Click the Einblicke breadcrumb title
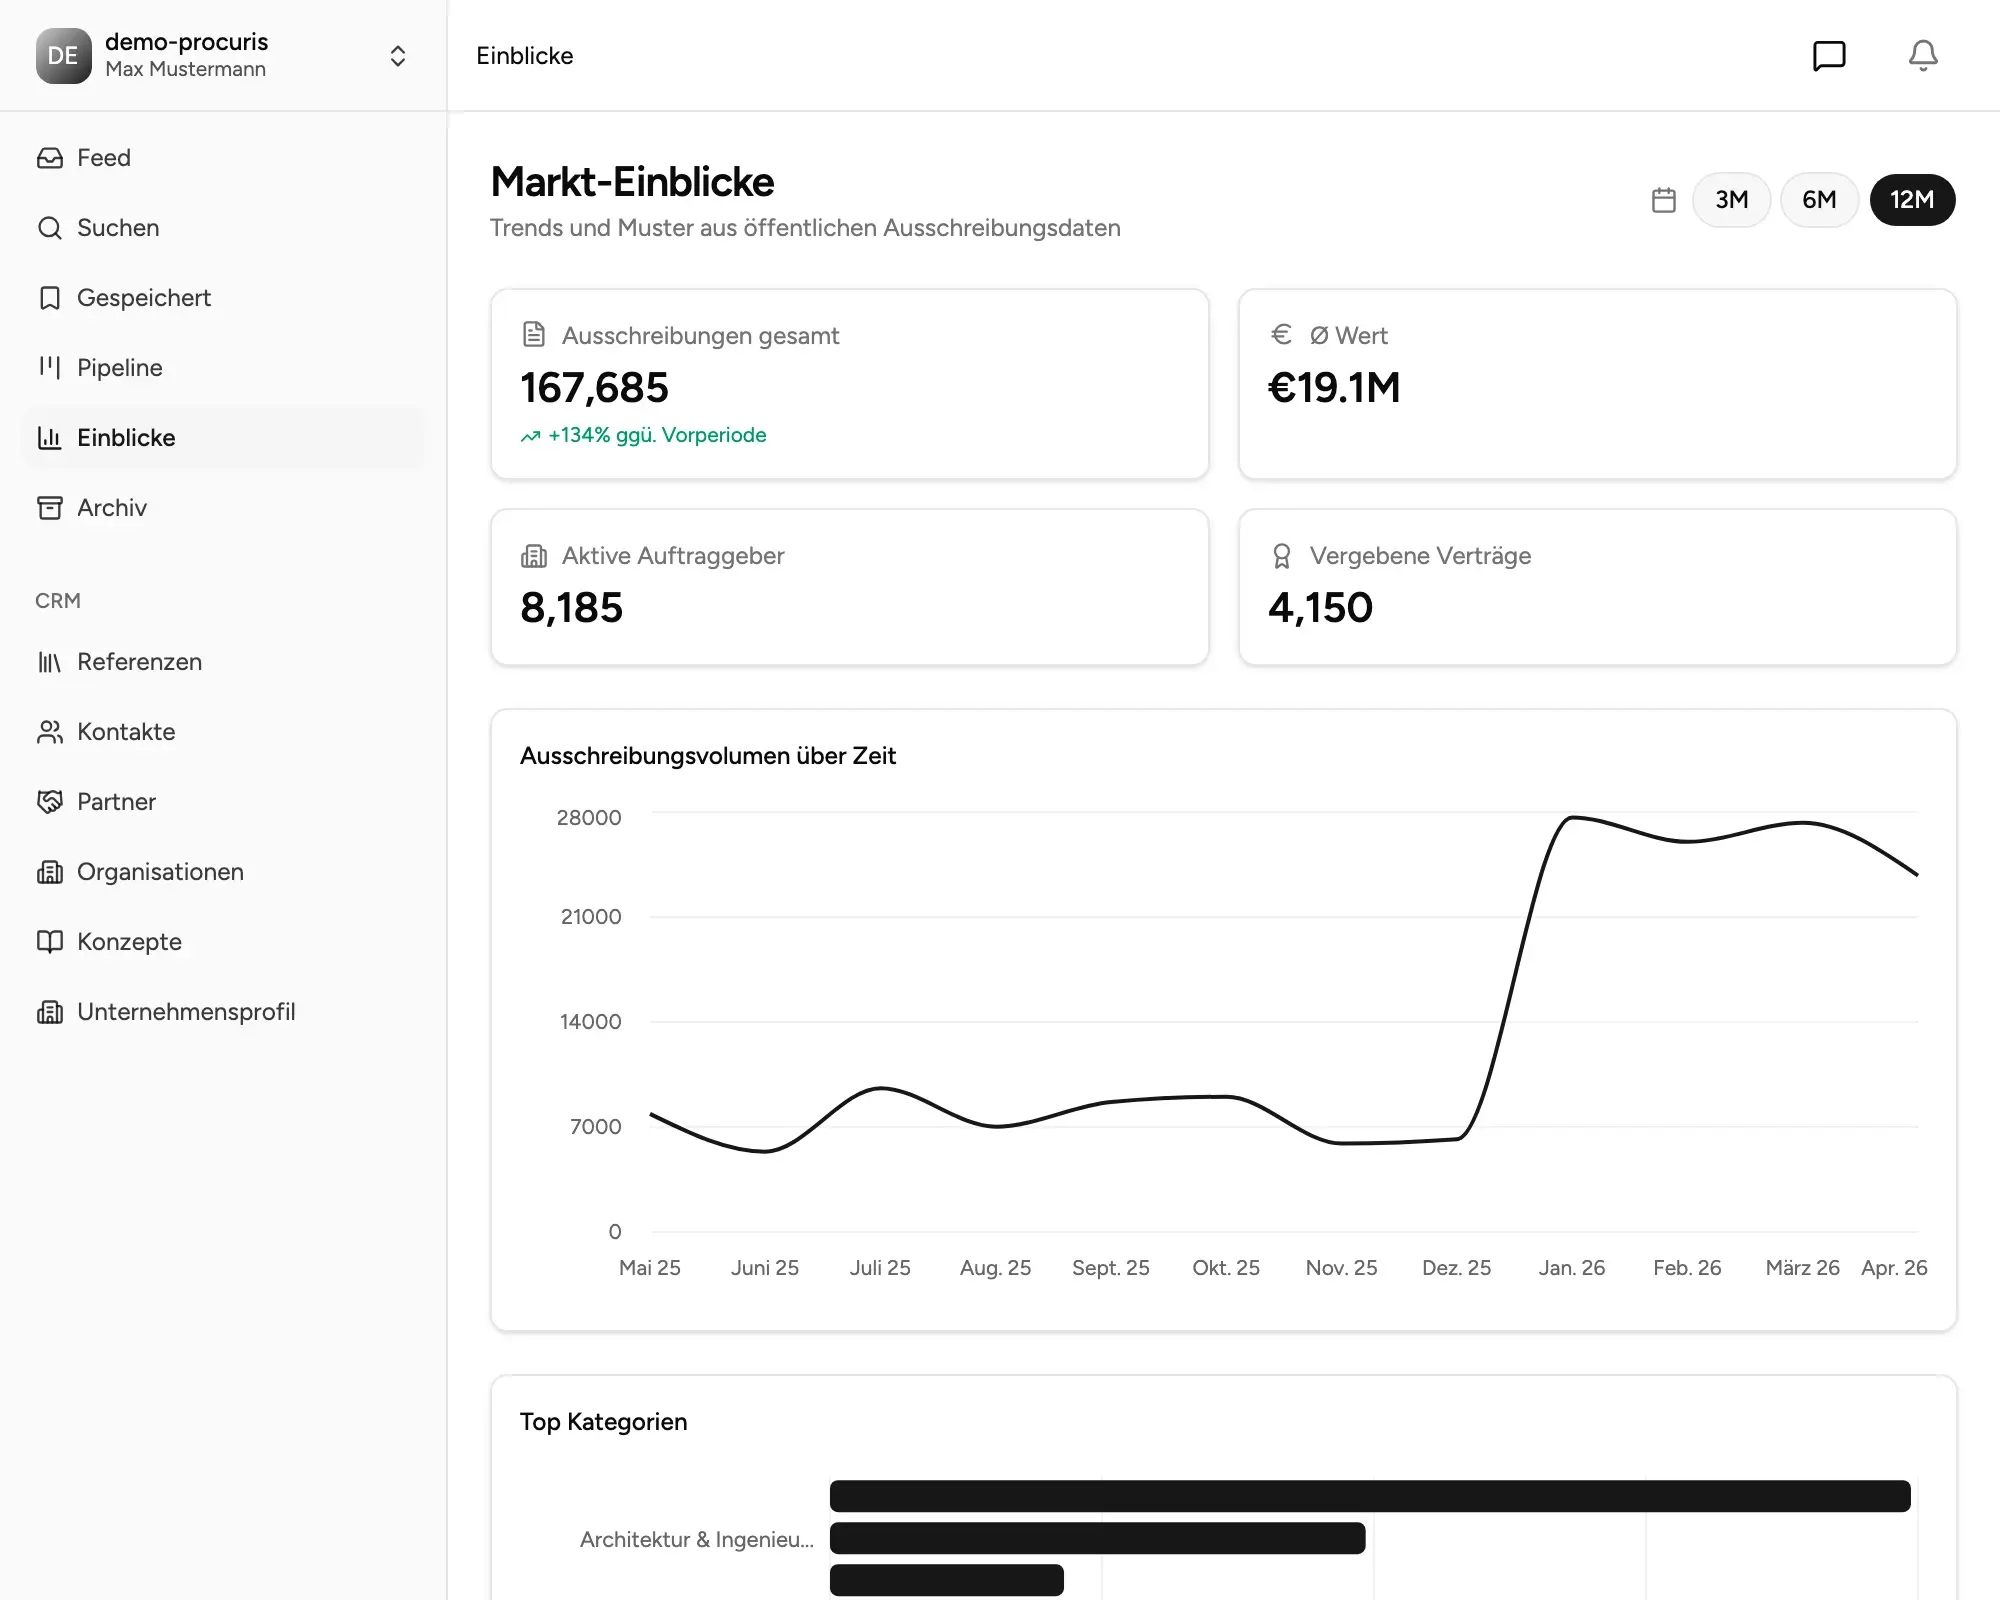The height and width of the screenshot is (1600, 2000). tap(525, 56)
